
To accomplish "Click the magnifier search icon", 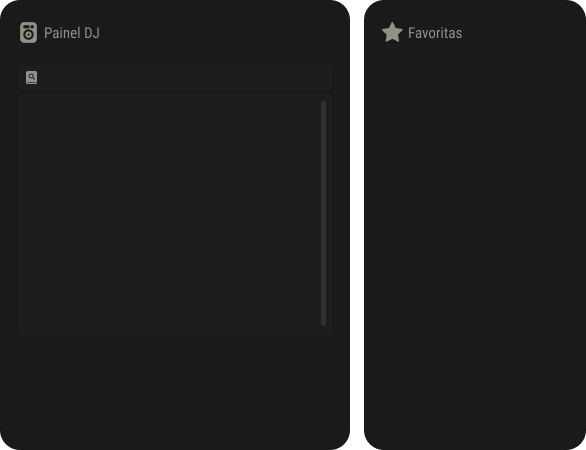I will (x=31, y=77).
